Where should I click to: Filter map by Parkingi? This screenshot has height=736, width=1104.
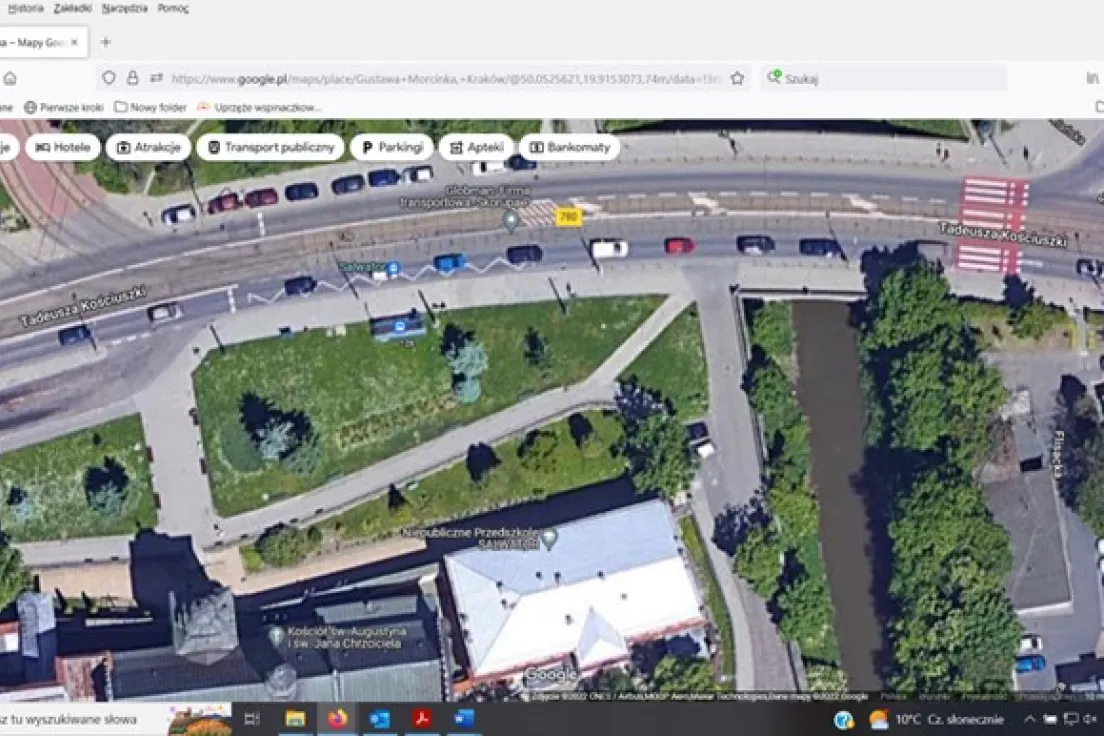tap(391, 147)
